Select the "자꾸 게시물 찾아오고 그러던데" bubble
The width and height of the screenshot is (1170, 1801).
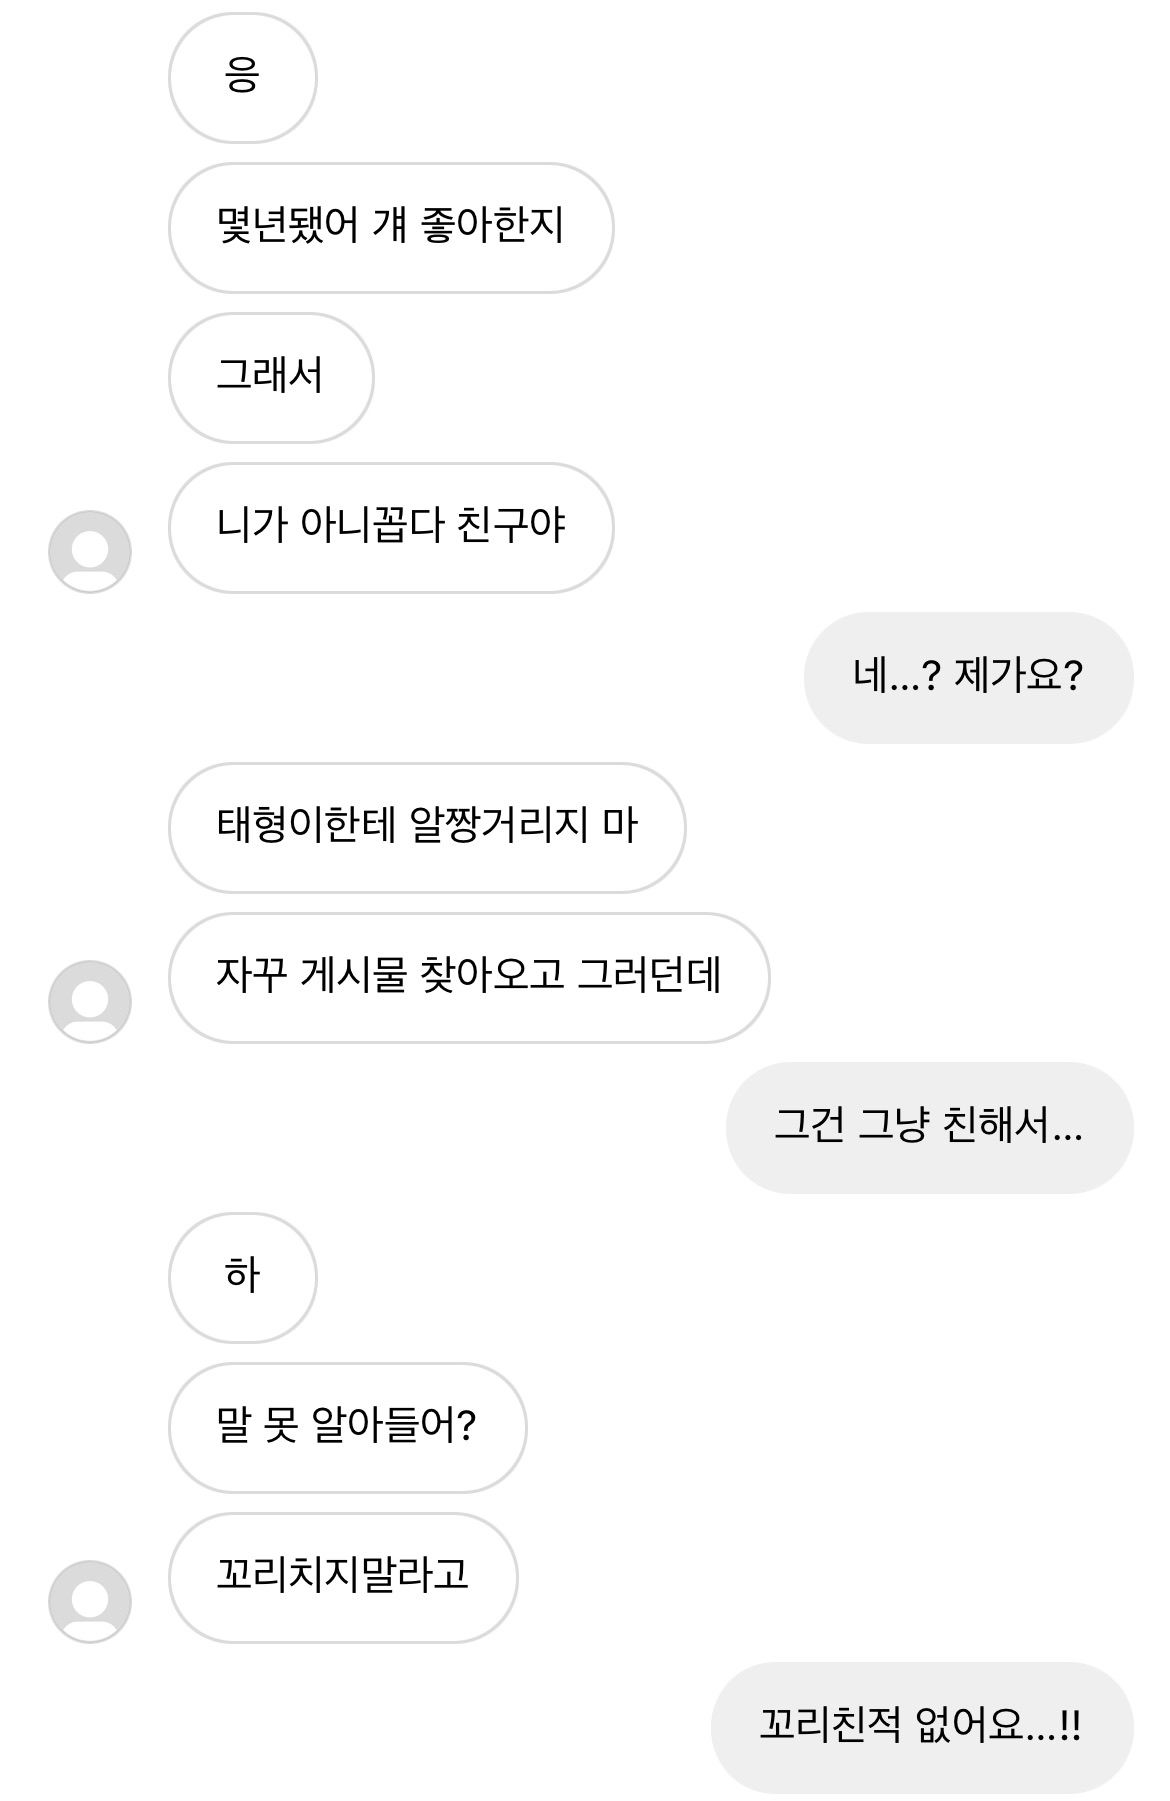coord(469,978)
